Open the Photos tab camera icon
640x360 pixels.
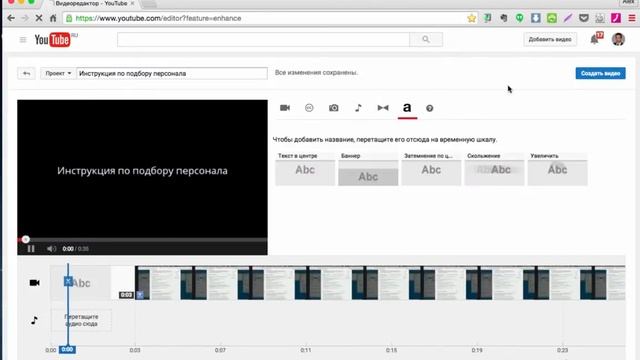click(333, 108)
